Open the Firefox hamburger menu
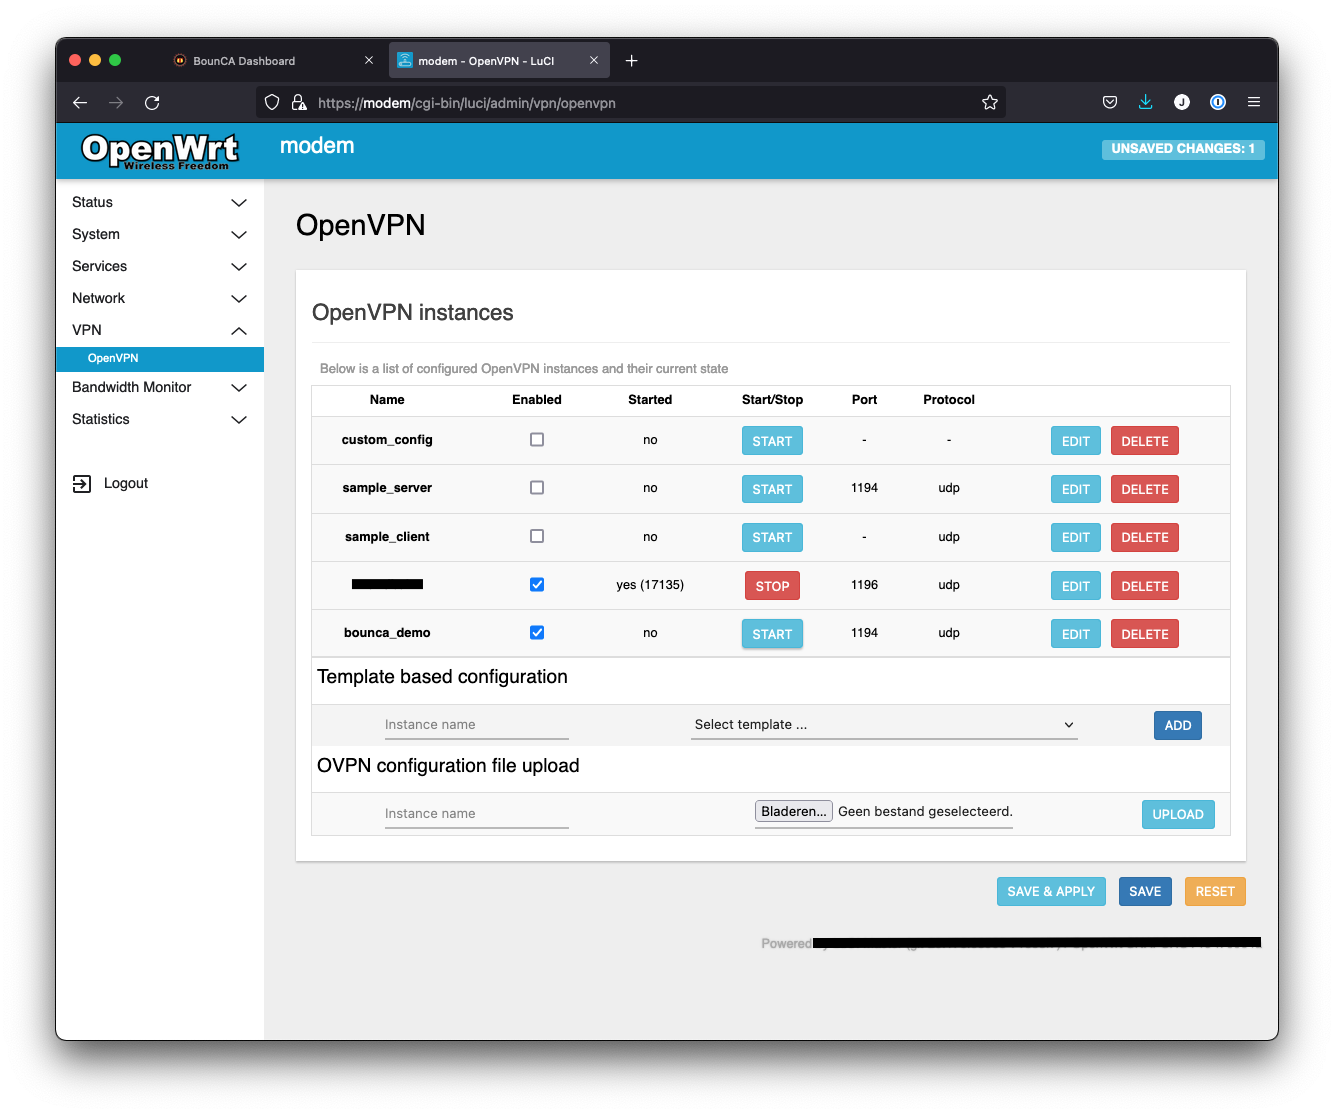 1254,102
